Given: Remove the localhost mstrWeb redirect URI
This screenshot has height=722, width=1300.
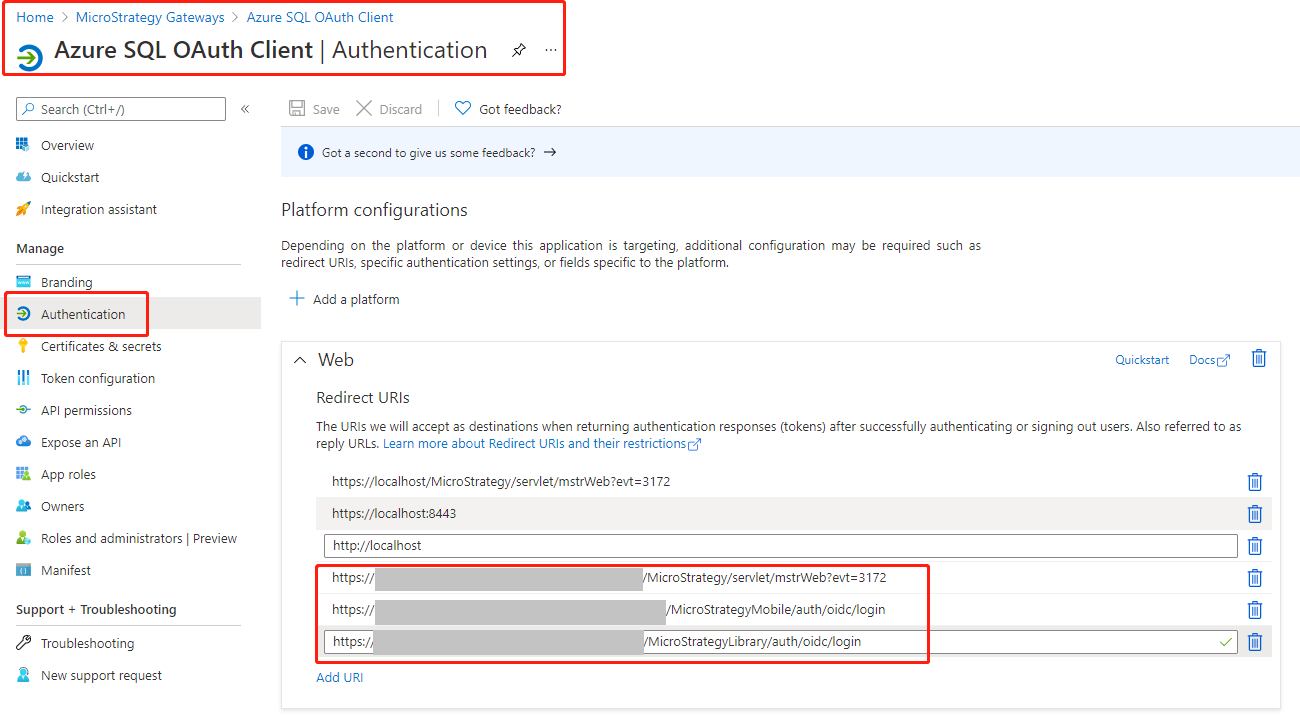Looking at the screenshot, I should [1254, 482].
